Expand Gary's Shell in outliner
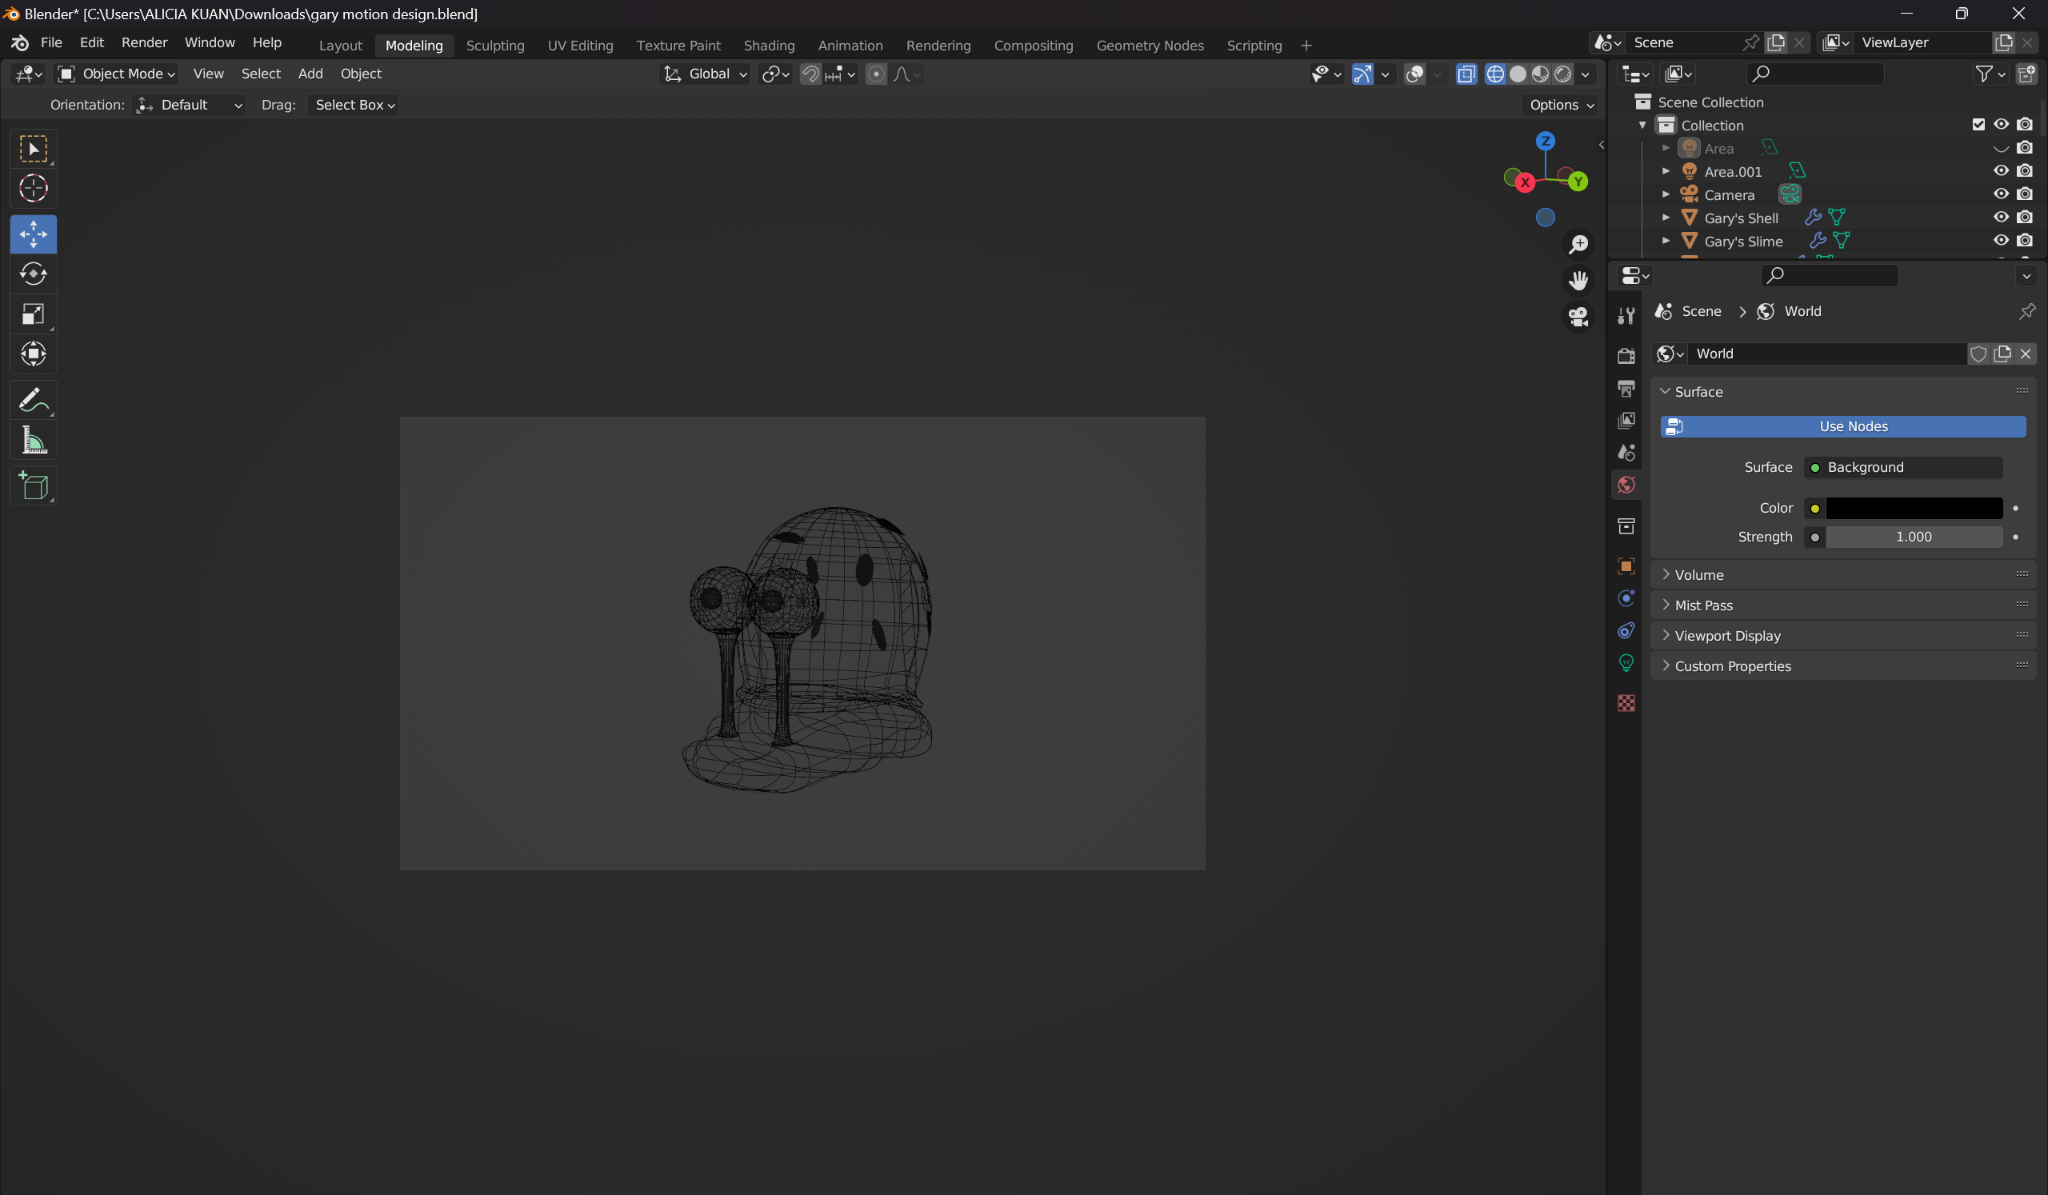The height and width of the screenshot is (1195, 2048). click(1666, 217)
